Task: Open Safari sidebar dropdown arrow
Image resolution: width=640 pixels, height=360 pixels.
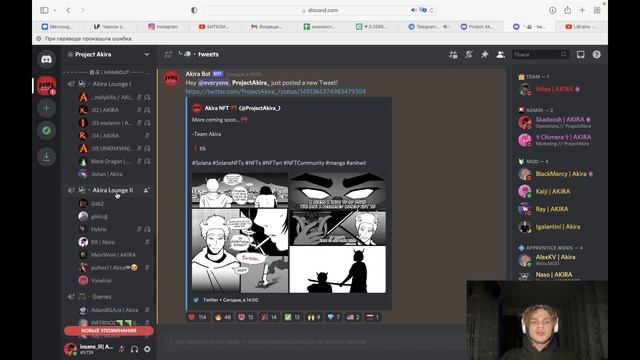Action: click(x=54, y=10)
